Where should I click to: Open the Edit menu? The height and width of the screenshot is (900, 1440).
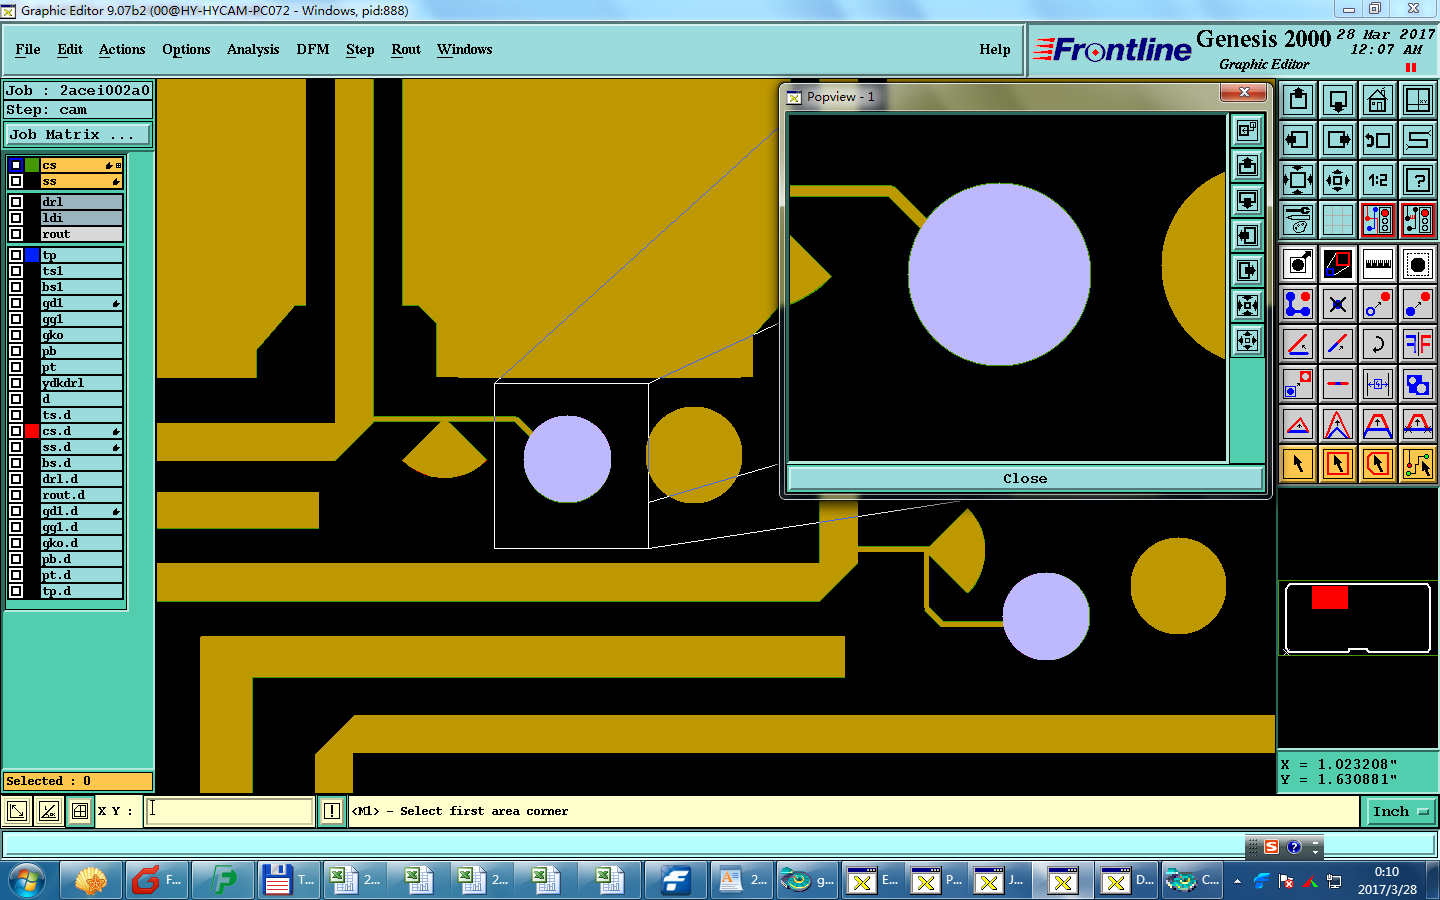[70, 49]
